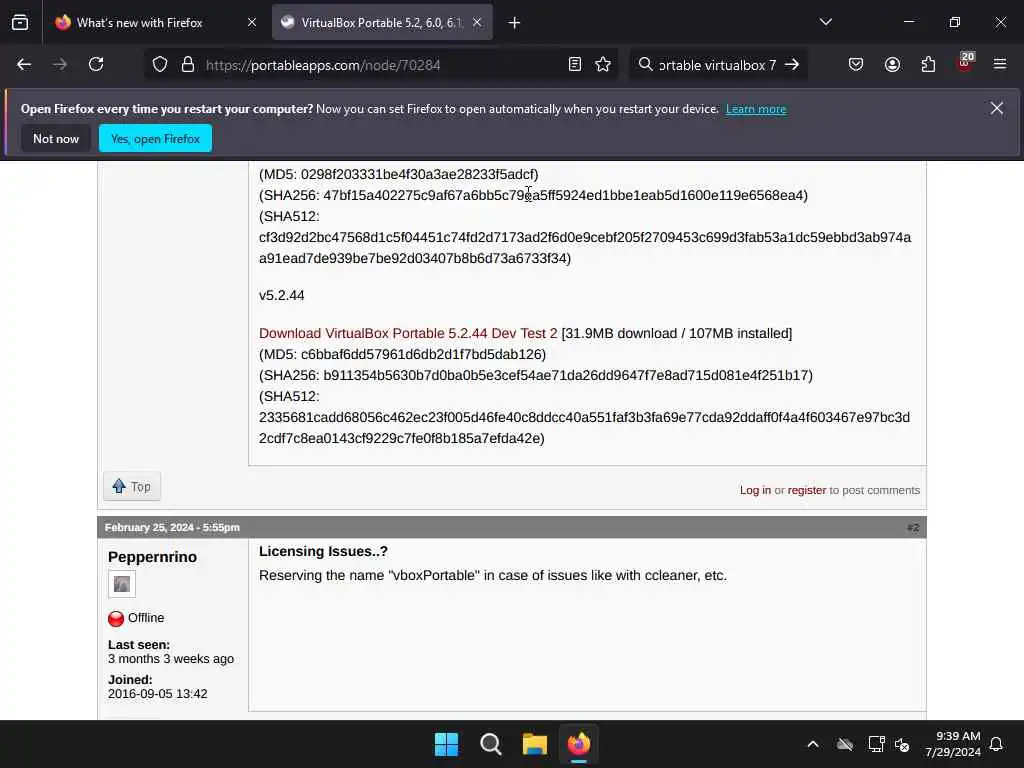The image size is (1024, 768).
Task: Open Windows Start menu
Action: [447, 744]
